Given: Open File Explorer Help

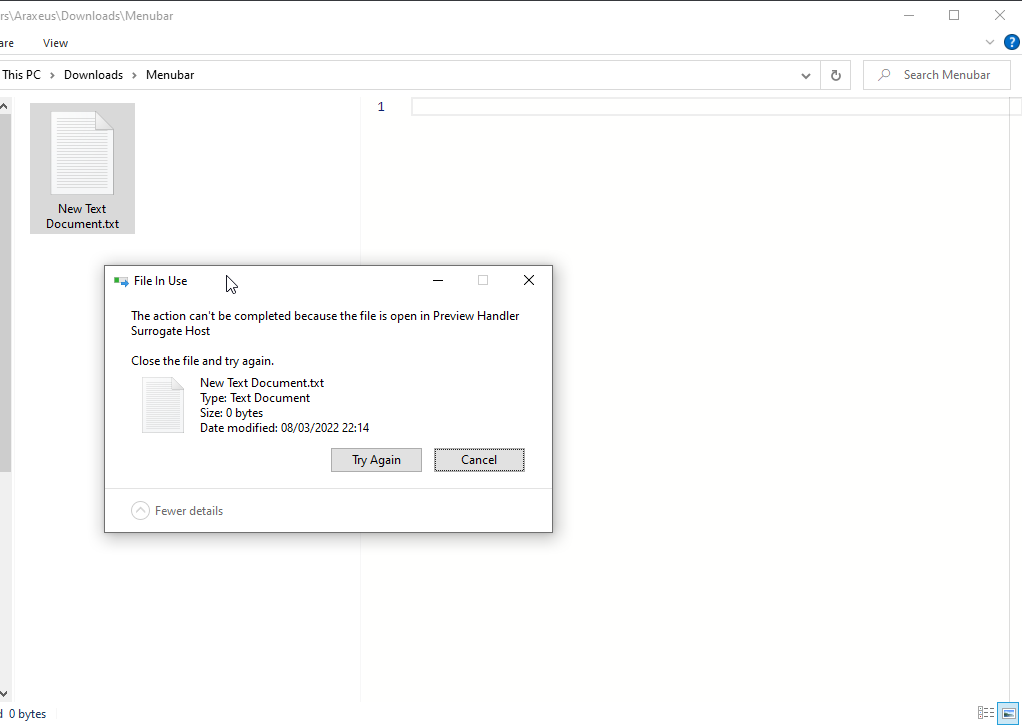Looking at the screenshot, I should coord(1011,42).
